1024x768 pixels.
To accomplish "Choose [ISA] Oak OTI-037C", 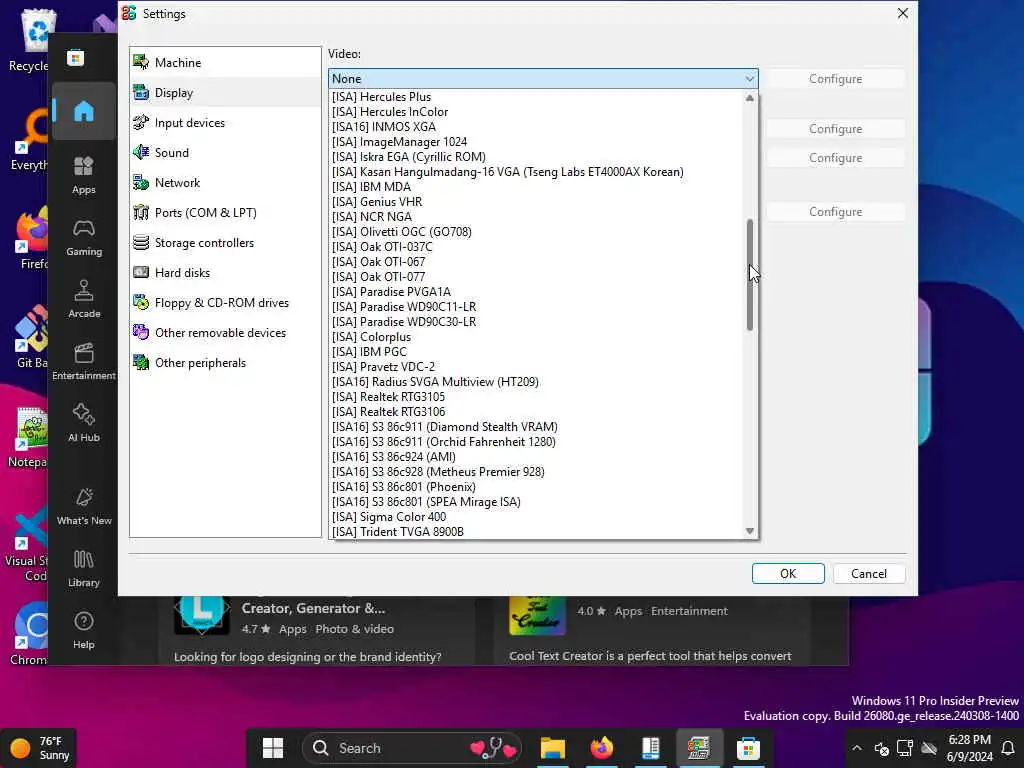I will 536,247.
